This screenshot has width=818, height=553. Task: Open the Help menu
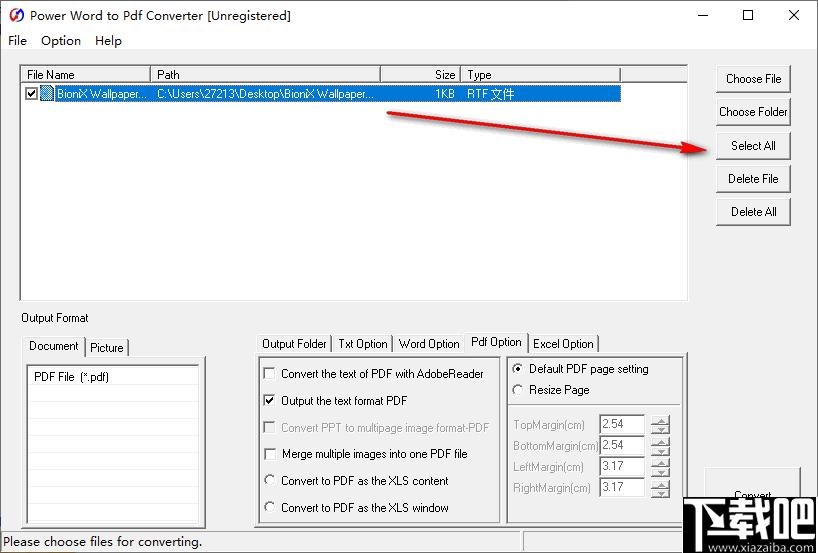[108, 41]
